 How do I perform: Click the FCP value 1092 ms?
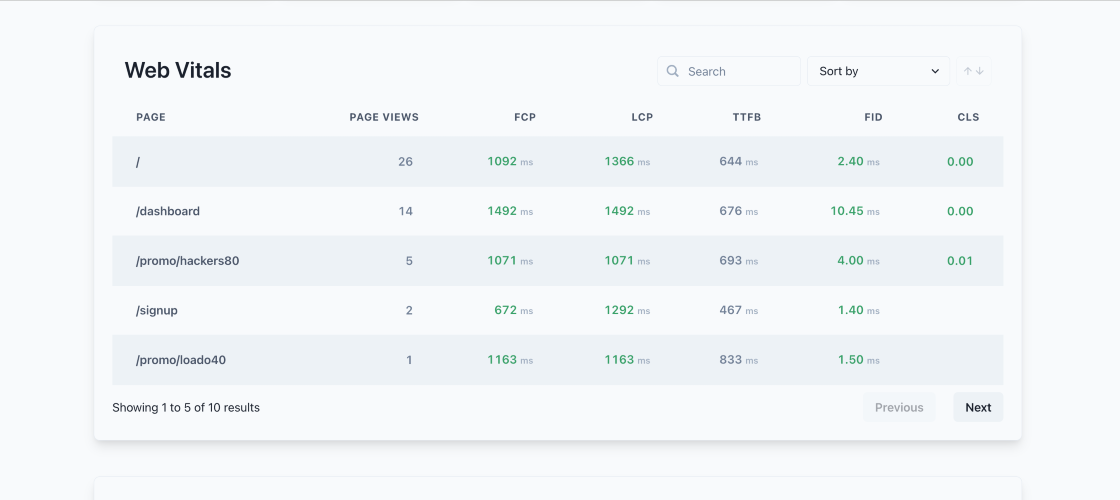coord(510,161)
